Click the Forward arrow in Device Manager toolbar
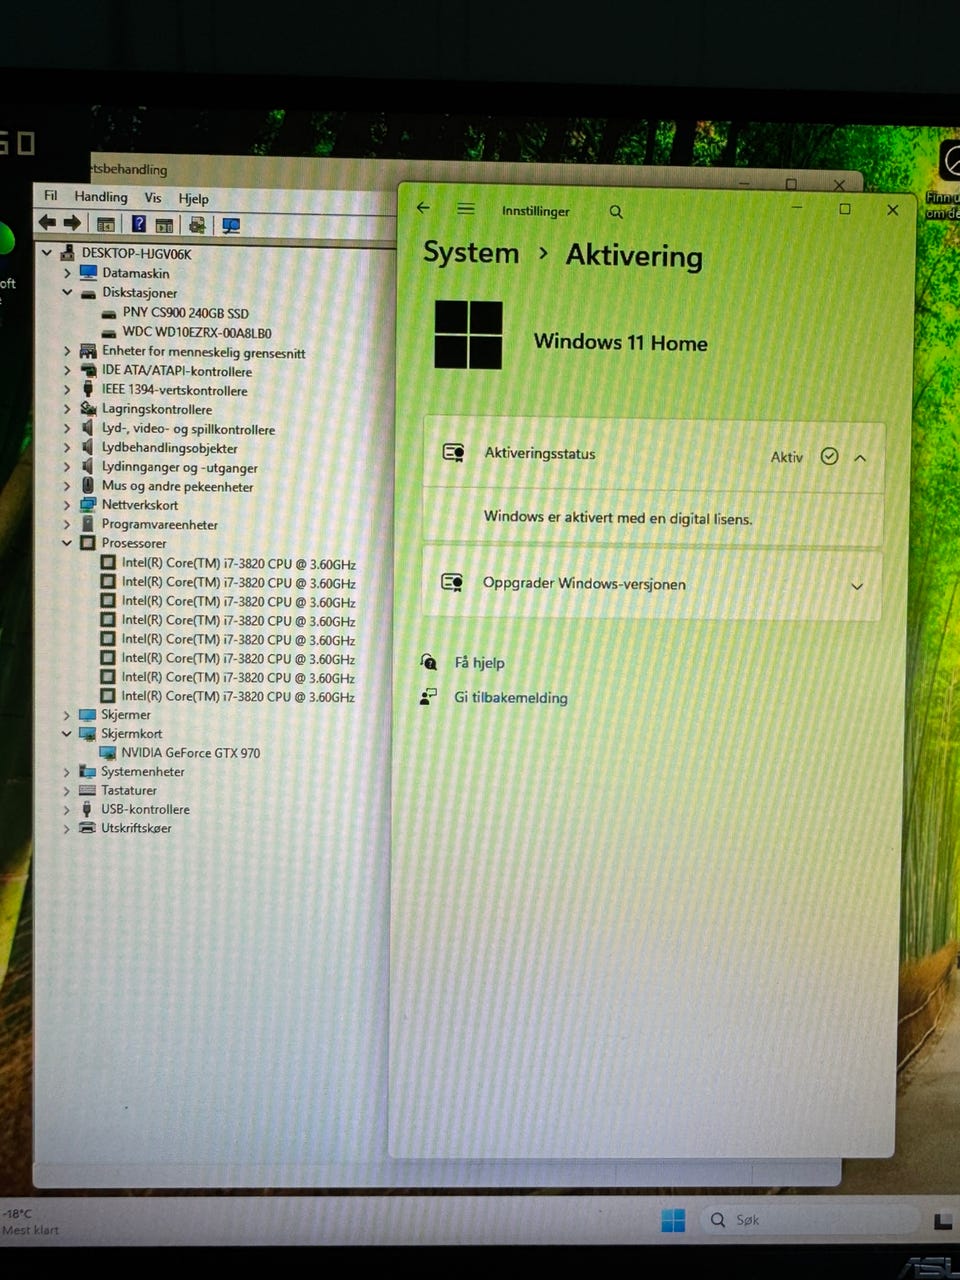This screenshot has height=1280, width=960. pos(71,222)
